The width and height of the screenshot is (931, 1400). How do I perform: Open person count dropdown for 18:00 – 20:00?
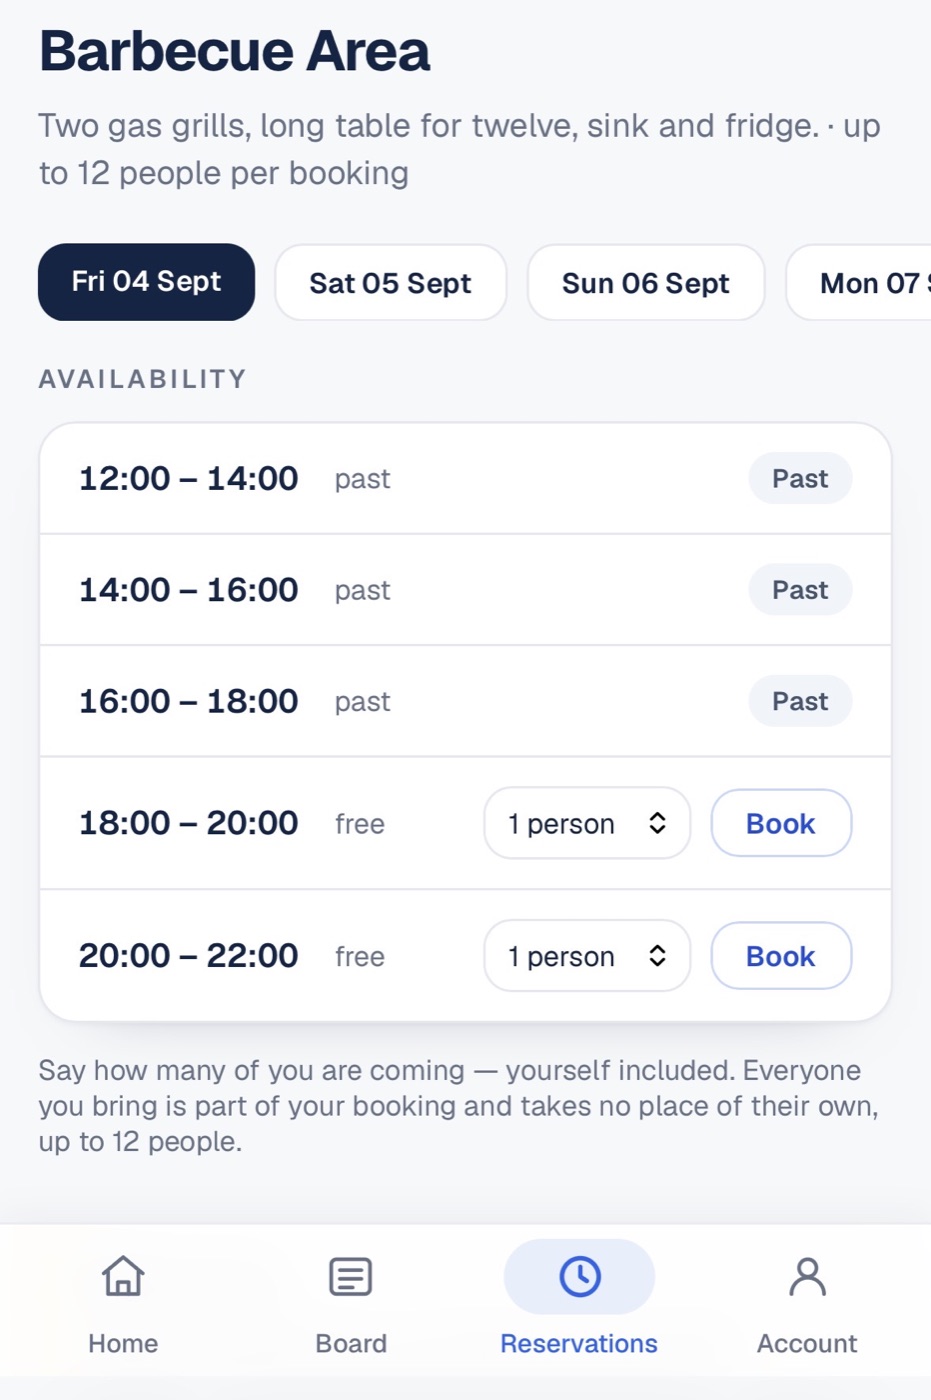587,823
